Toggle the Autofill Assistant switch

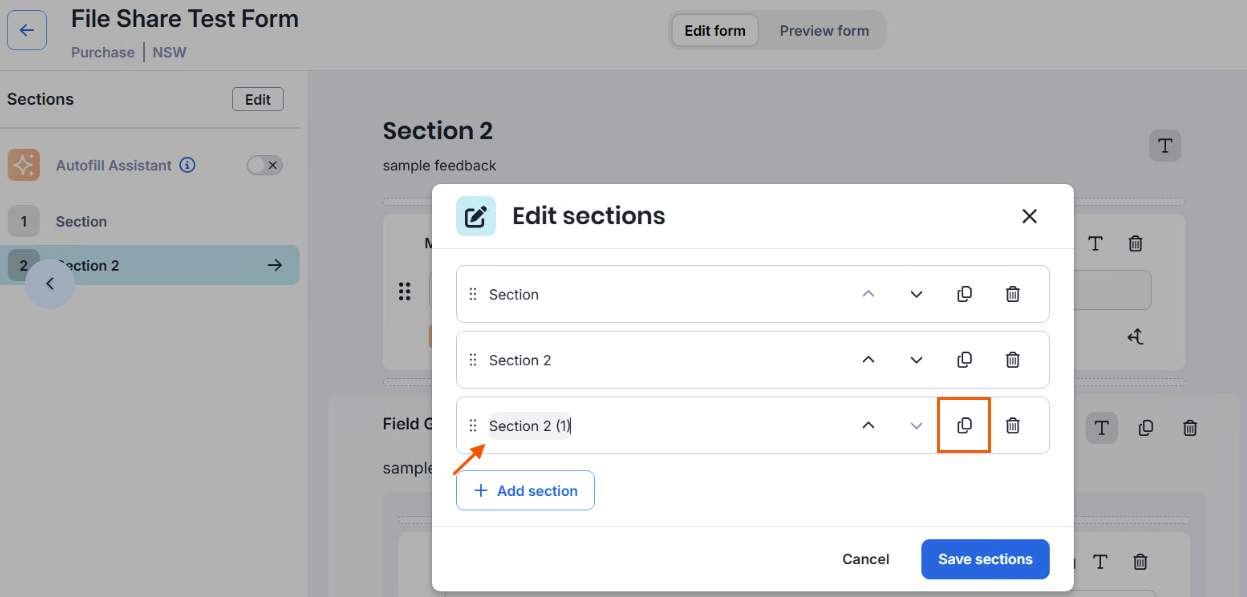click(x=265, y=165)
